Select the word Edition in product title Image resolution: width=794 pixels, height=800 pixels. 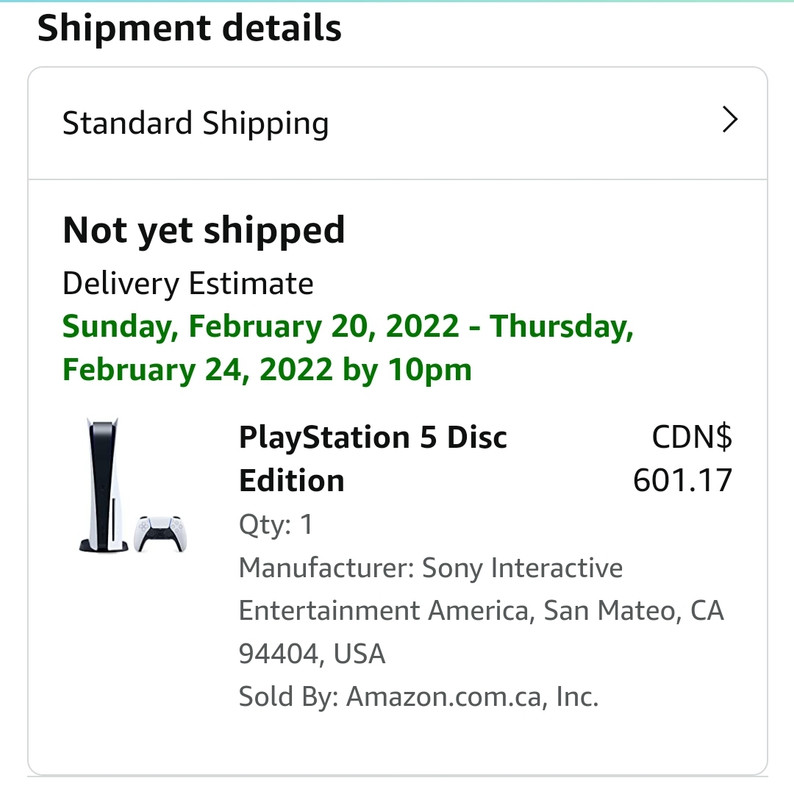pyautogui.click(x=291, y=481)
